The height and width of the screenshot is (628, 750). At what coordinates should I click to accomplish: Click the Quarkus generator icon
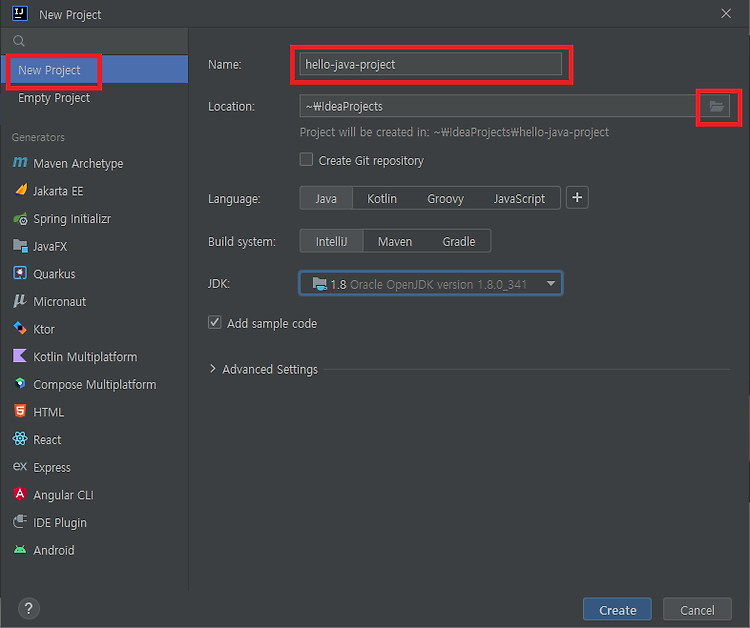(20, 273)
